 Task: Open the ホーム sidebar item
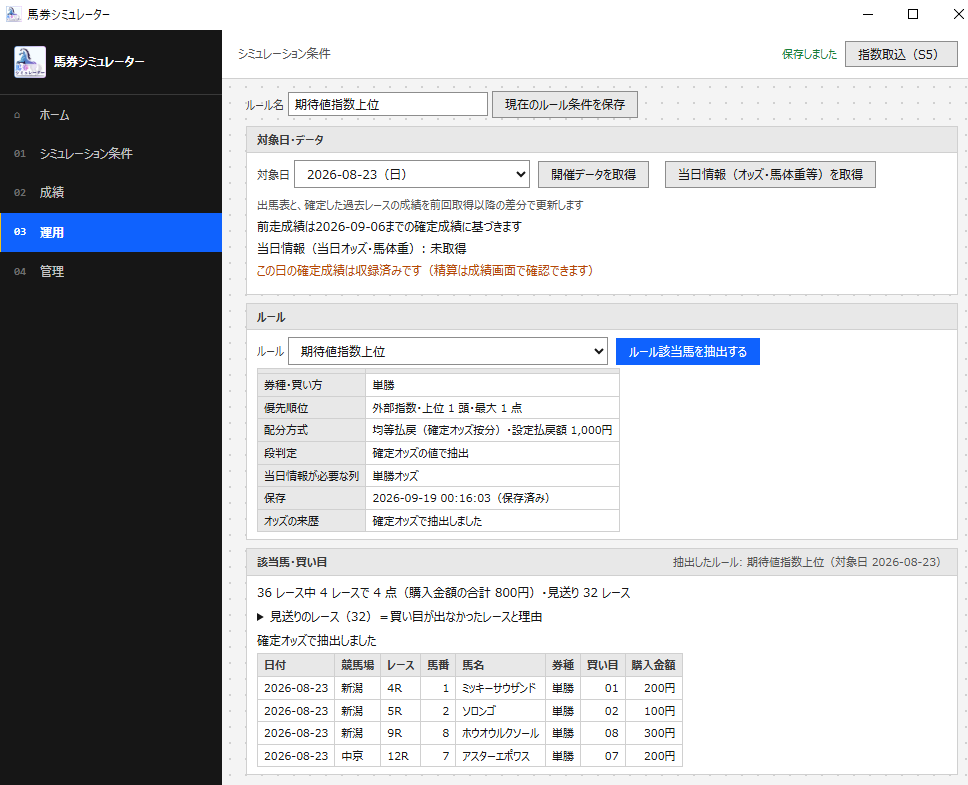(111, 115)
